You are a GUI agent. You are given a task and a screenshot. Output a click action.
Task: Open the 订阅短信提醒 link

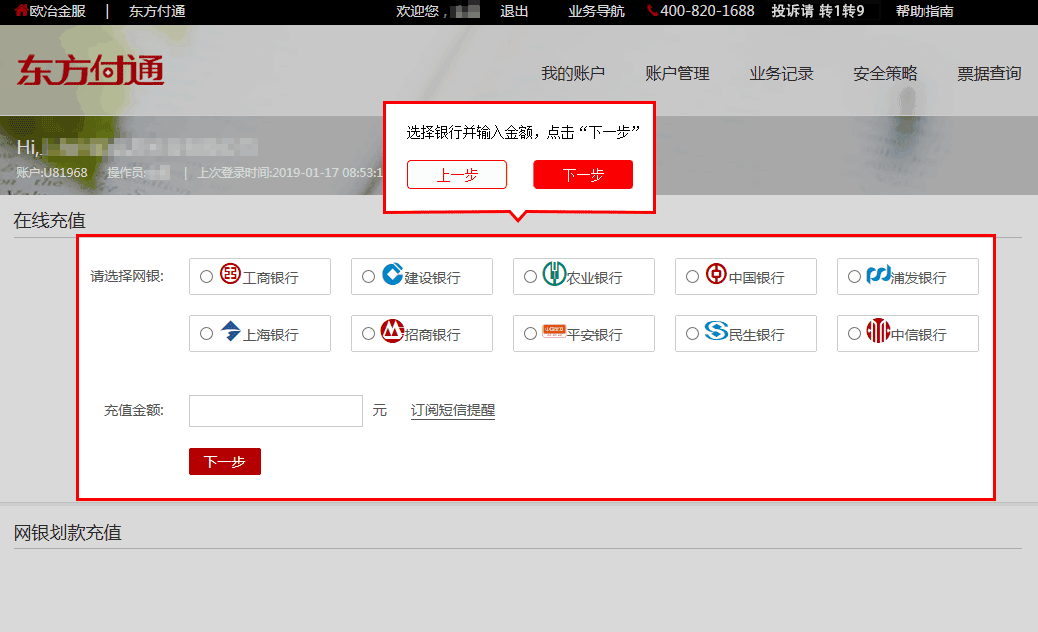[x=453, y=410]
